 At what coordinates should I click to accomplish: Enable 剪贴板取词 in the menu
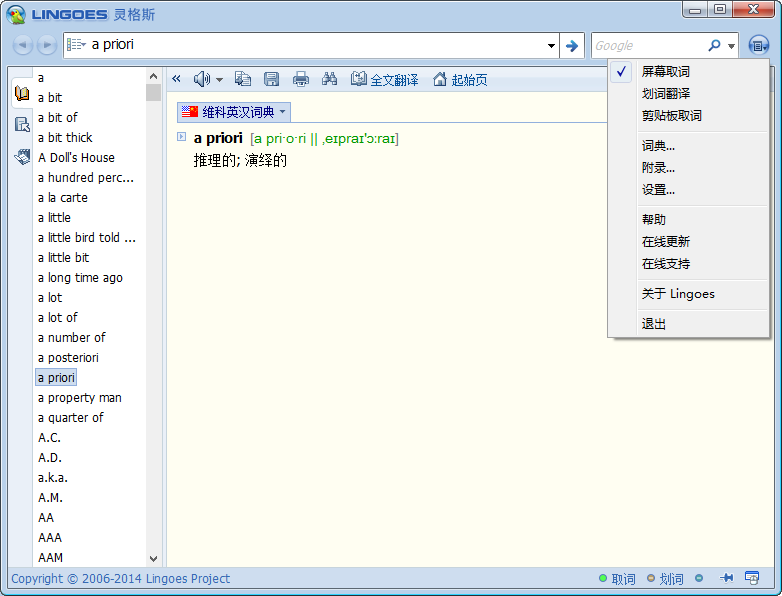click(688, 115)
